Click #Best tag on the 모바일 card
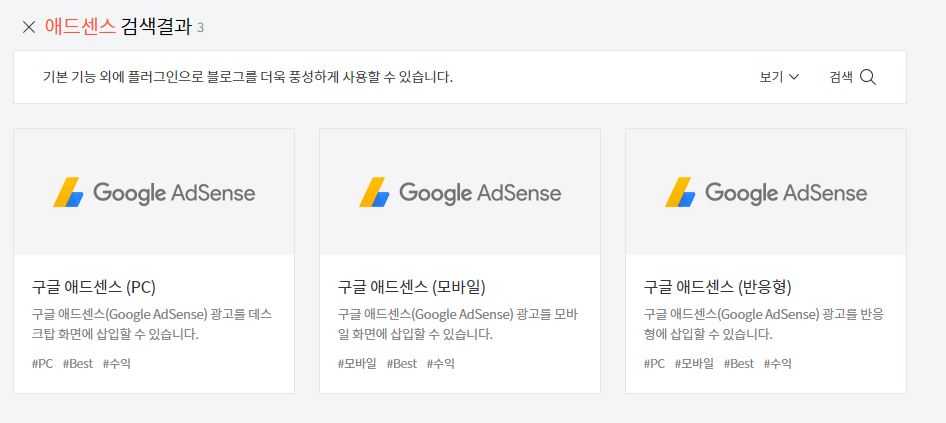The image size is (946, 423). tap(402, 364)
